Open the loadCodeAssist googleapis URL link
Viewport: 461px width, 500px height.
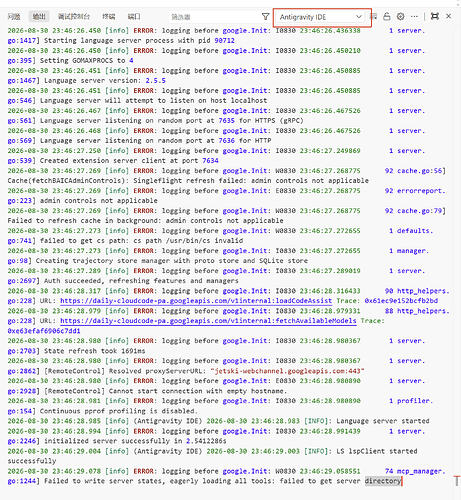tap(196, 301)
